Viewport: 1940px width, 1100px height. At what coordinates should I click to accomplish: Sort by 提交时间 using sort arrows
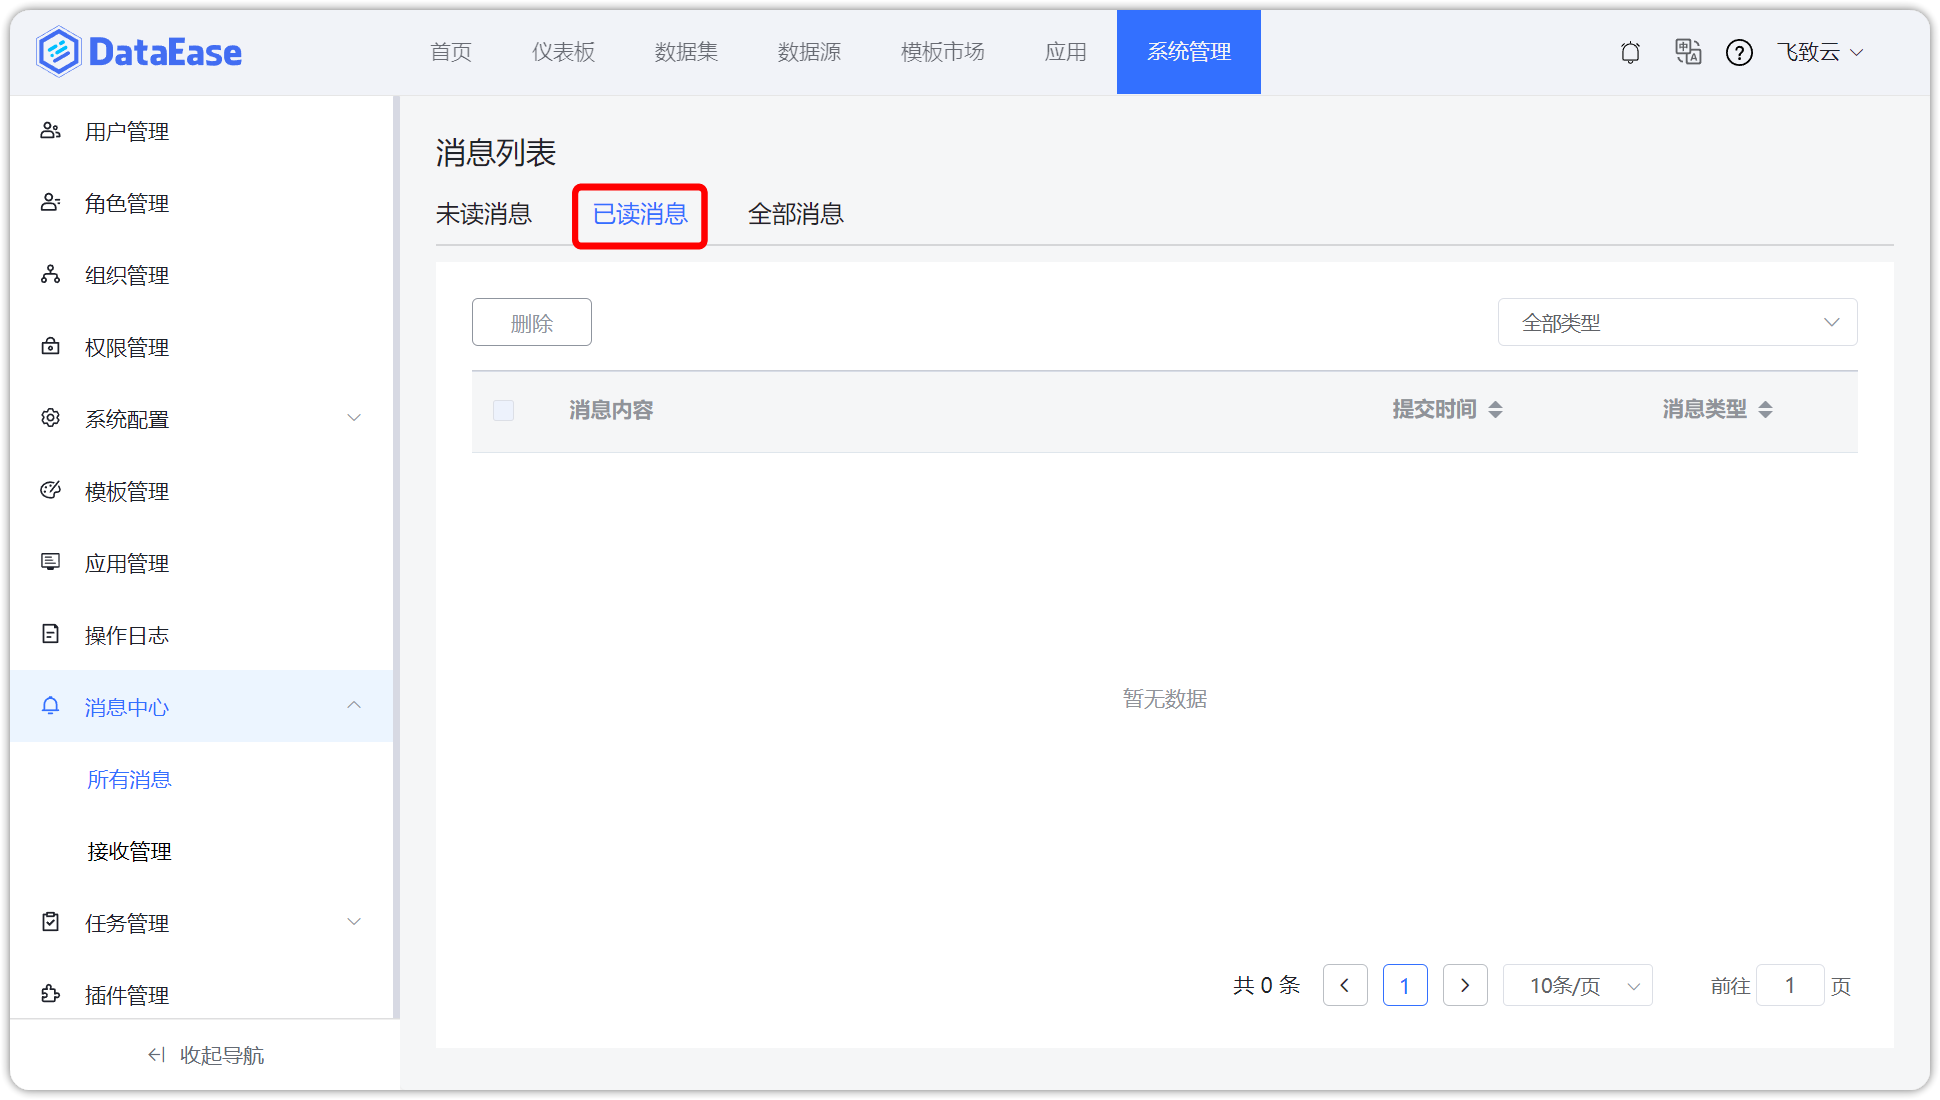coord(1495,409)
